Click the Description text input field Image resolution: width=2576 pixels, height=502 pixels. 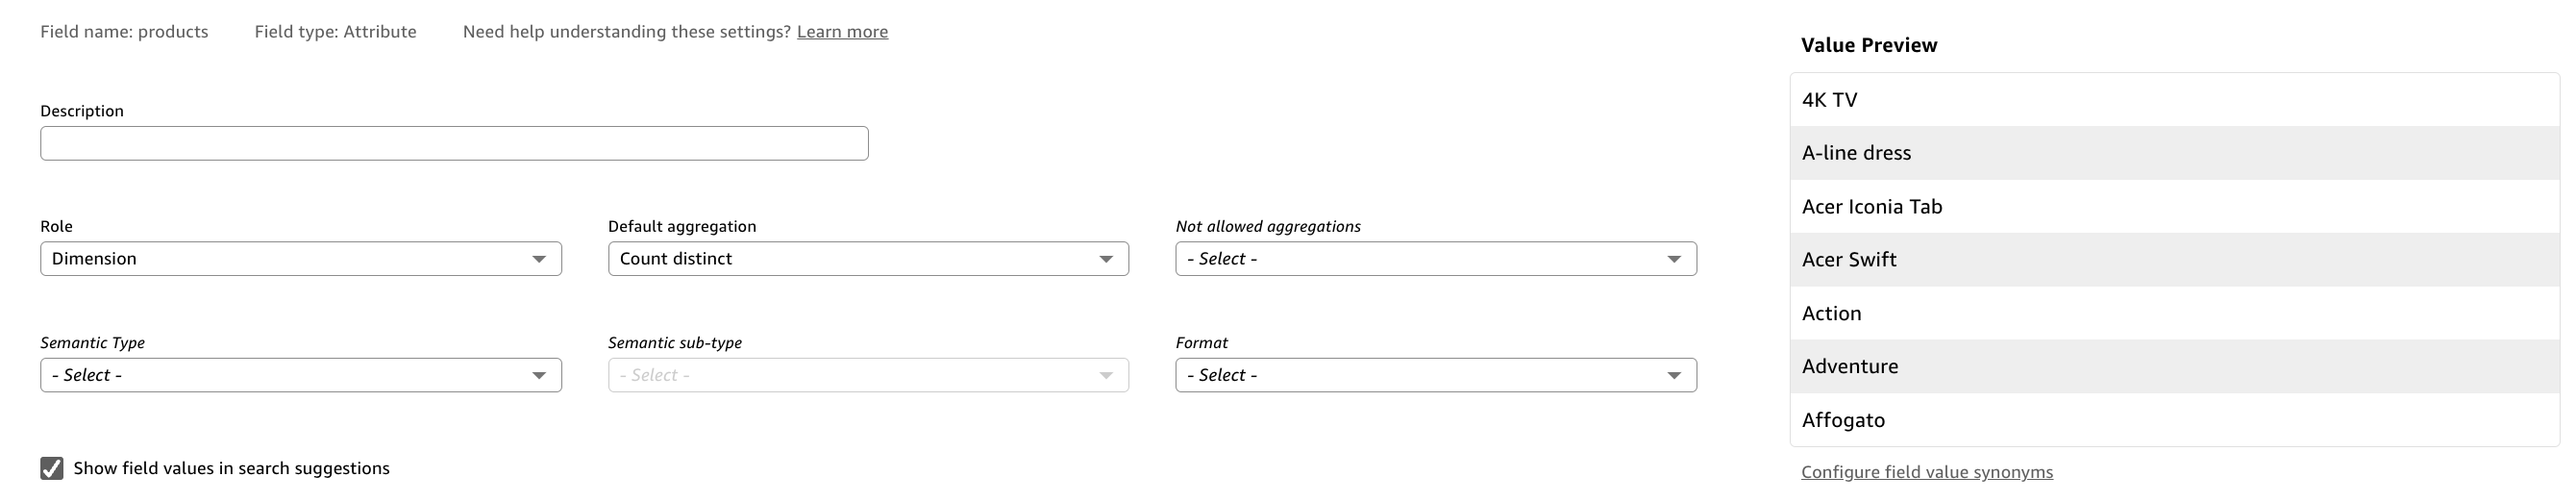click(x=454, y=143)
